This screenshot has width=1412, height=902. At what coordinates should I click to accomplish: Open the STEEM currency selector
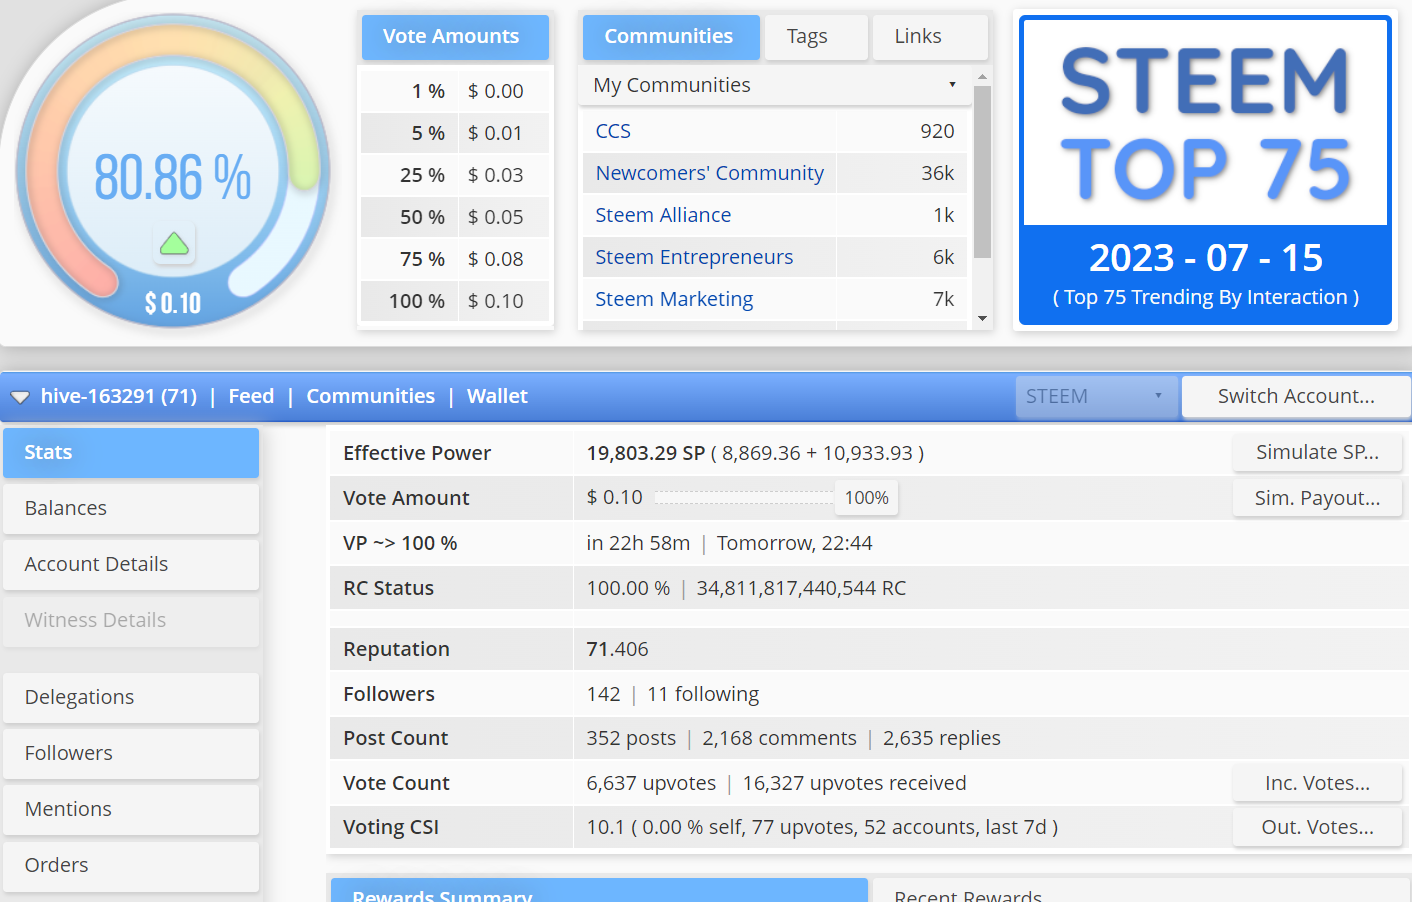[1096, 396]
